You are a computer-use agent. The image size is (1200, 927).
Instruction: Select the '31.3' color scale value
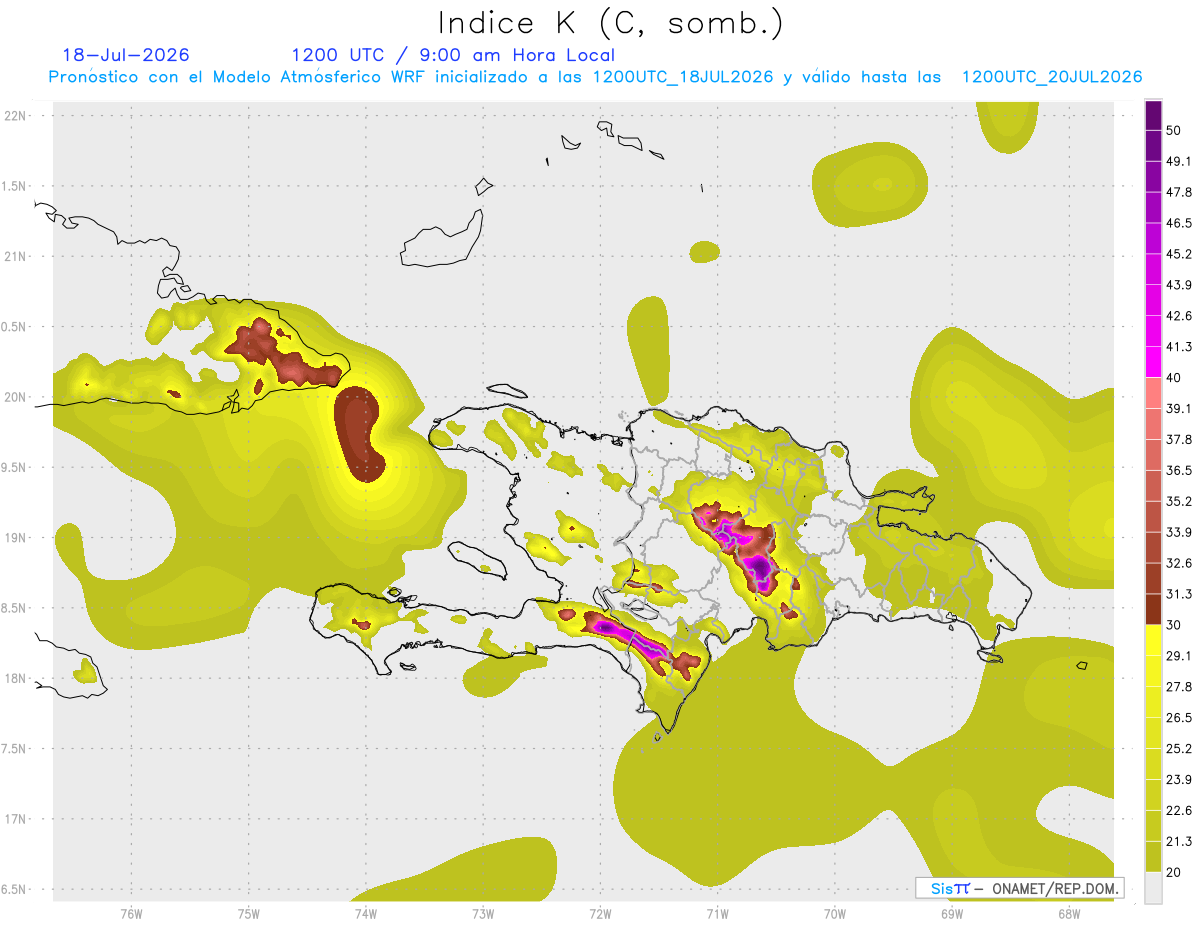[1178, 594]
